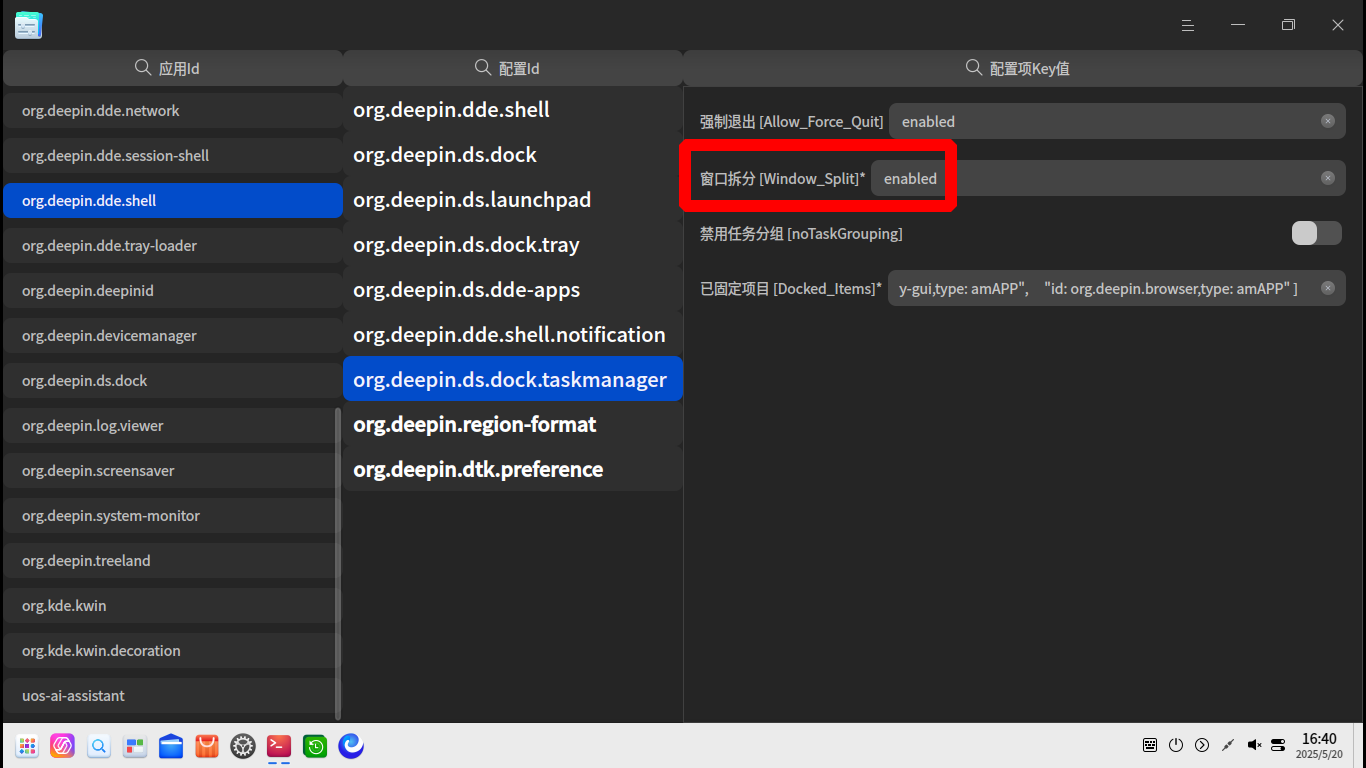Viewport: 1366px width, 768px height.
Task: Open org.deepin.dtk.preference config
Action: pos(512,469)
